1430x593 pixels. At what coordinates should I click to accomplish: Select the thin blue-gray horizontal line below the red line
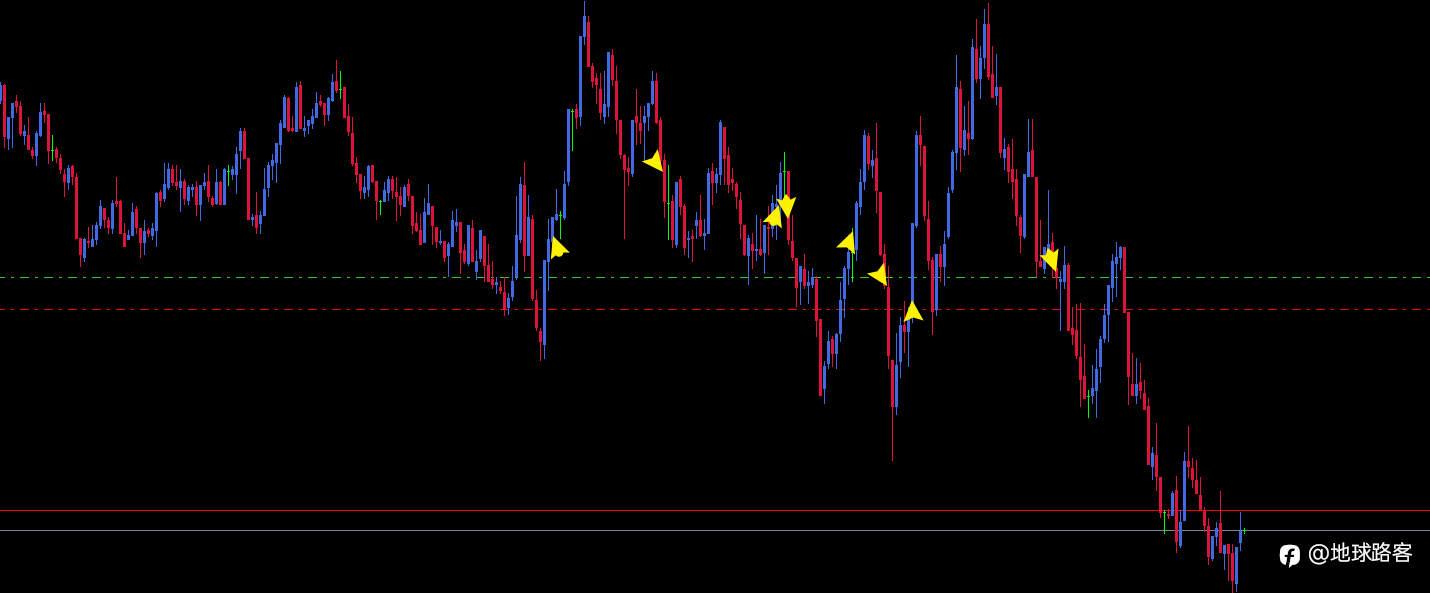(715, 531)
